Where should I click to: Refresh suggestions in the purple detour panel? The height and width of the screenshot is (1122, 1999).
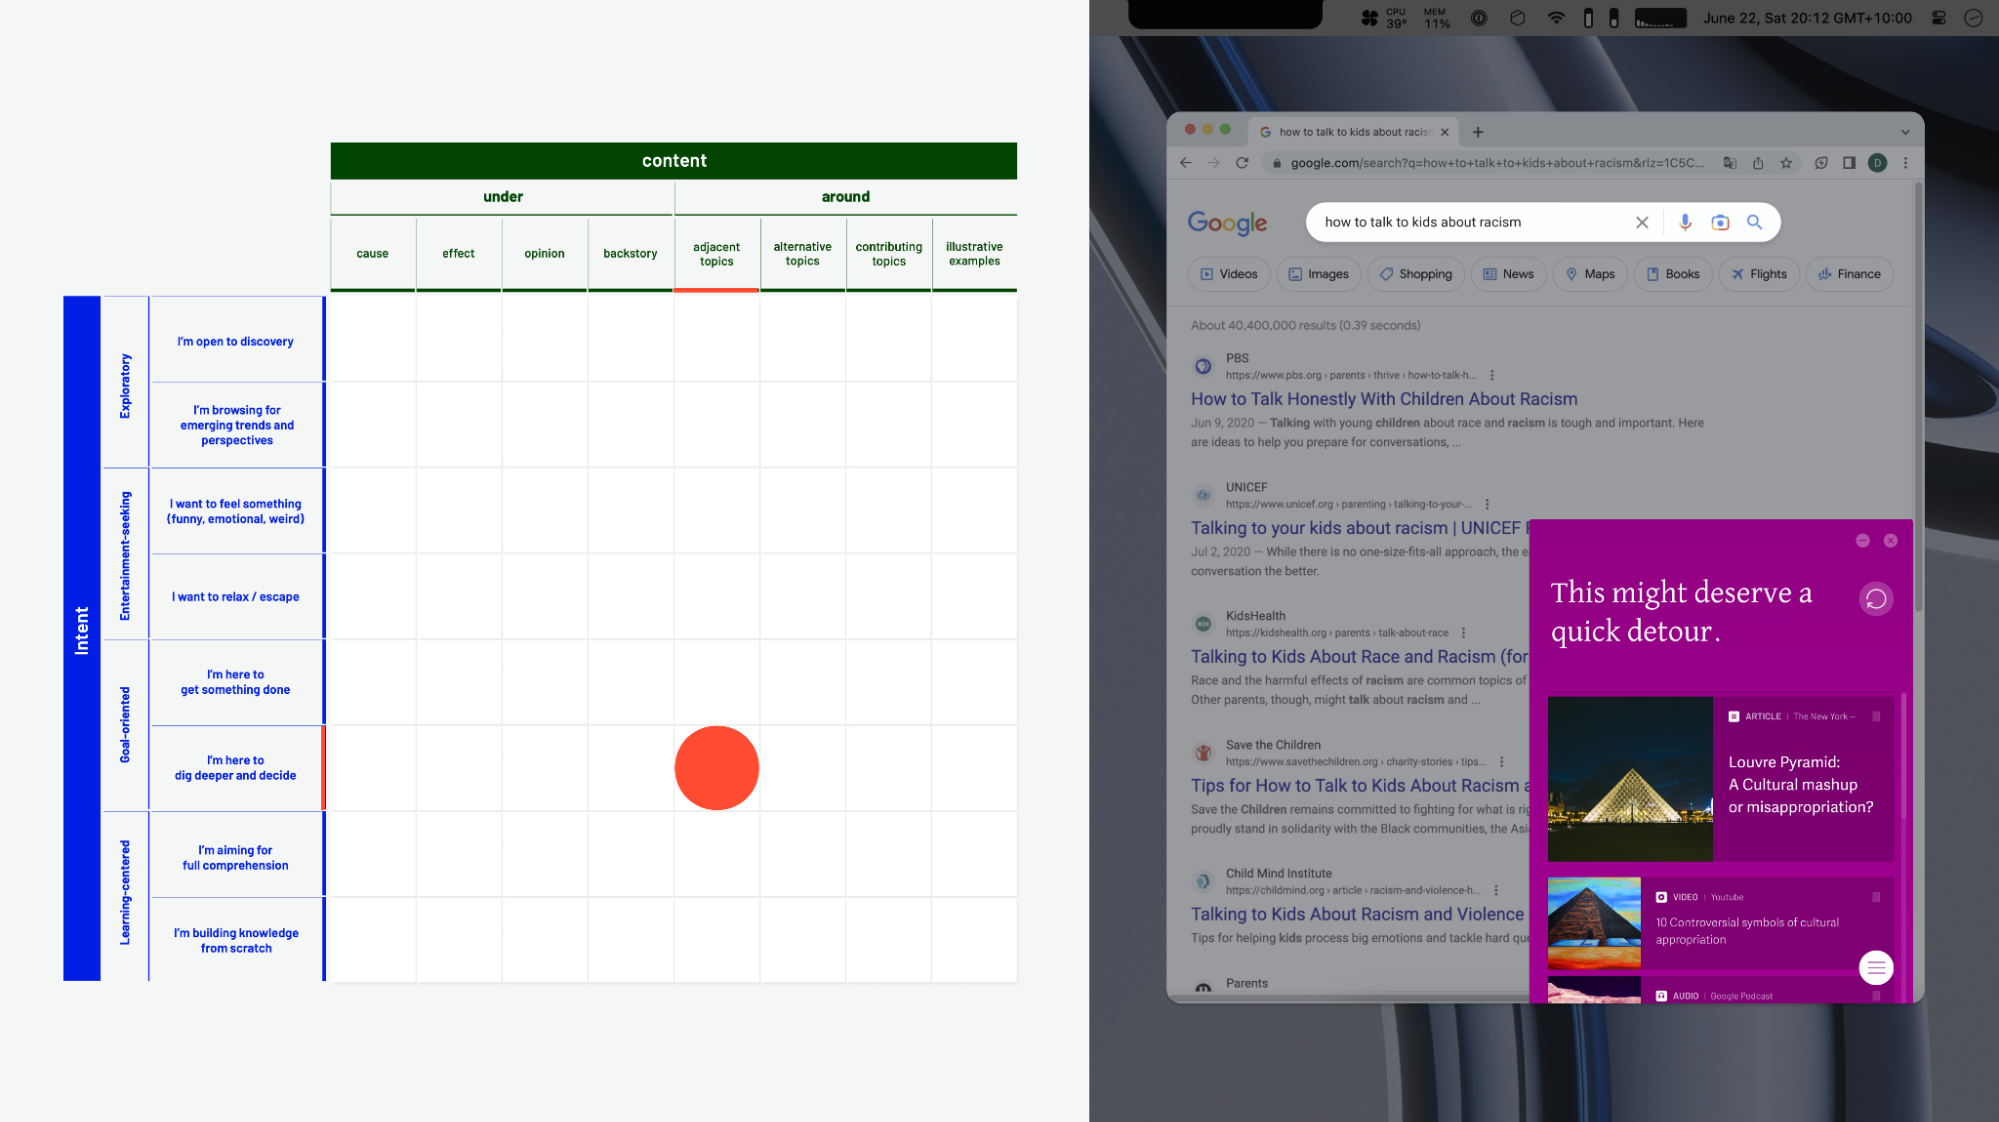pos(1876,599)
